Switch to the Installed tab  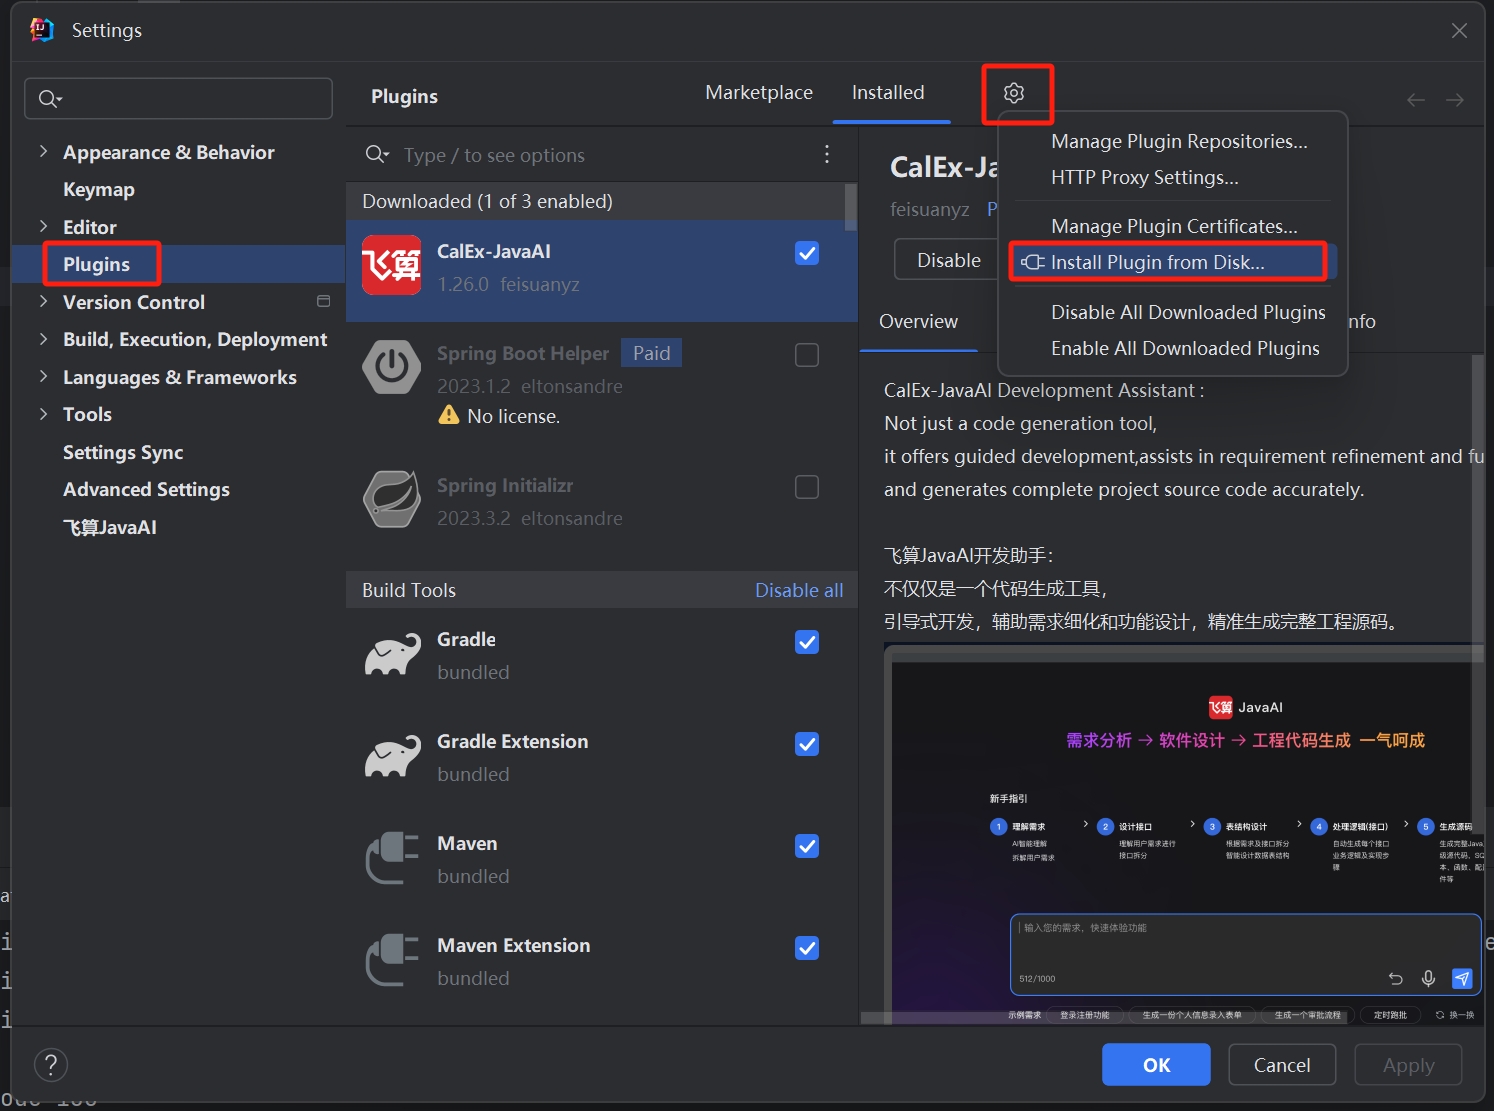pyautogui.click(x=888, y=93)
